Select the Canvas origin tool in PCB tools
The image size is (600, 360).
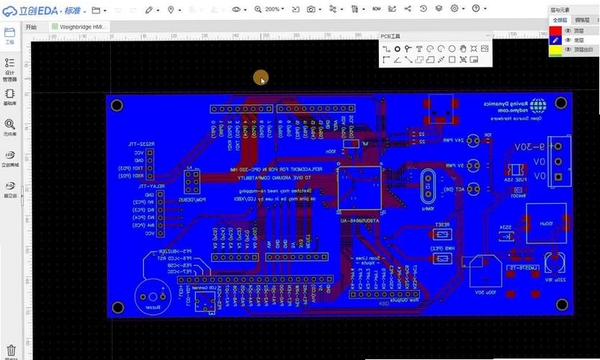[386, 60]
